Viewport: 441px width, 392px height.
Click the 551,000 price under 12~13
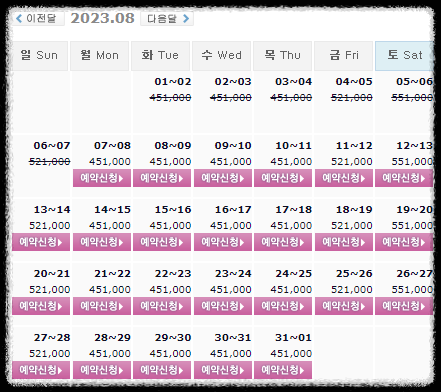click(x=412, y=161)
